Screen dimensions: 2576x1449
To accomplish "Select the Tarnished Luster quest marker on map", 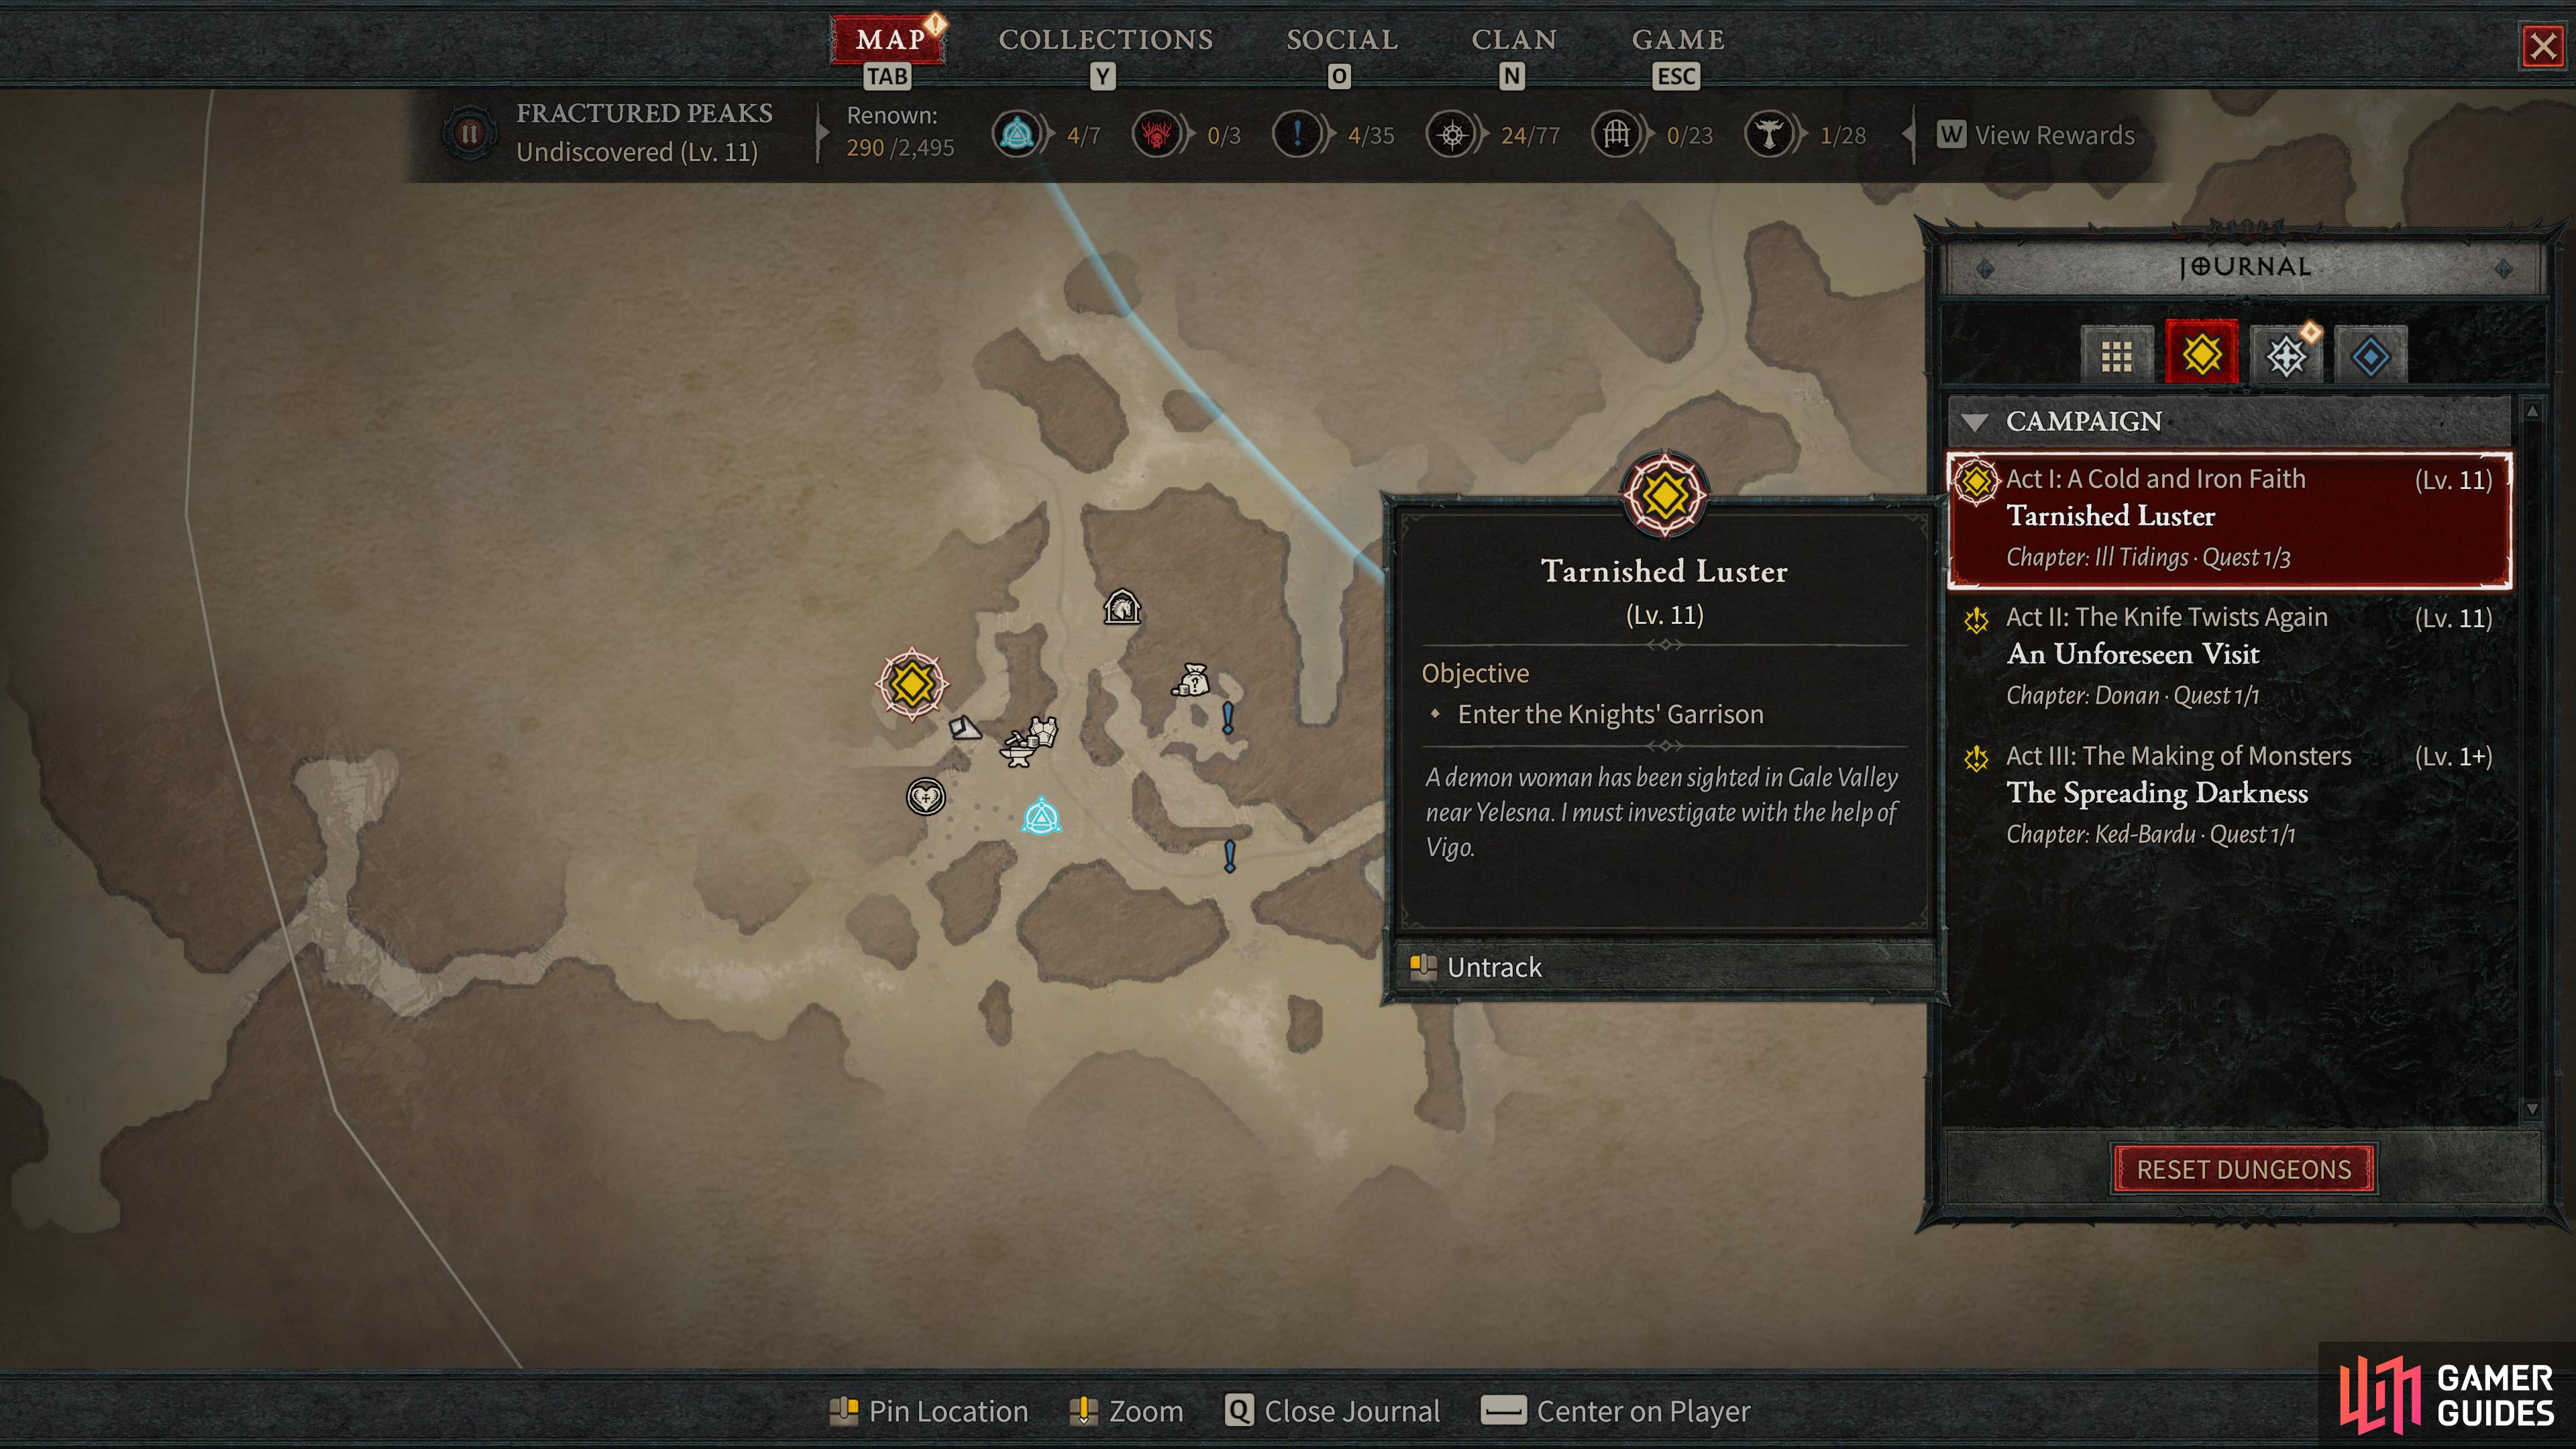I will tap(912, 684).
